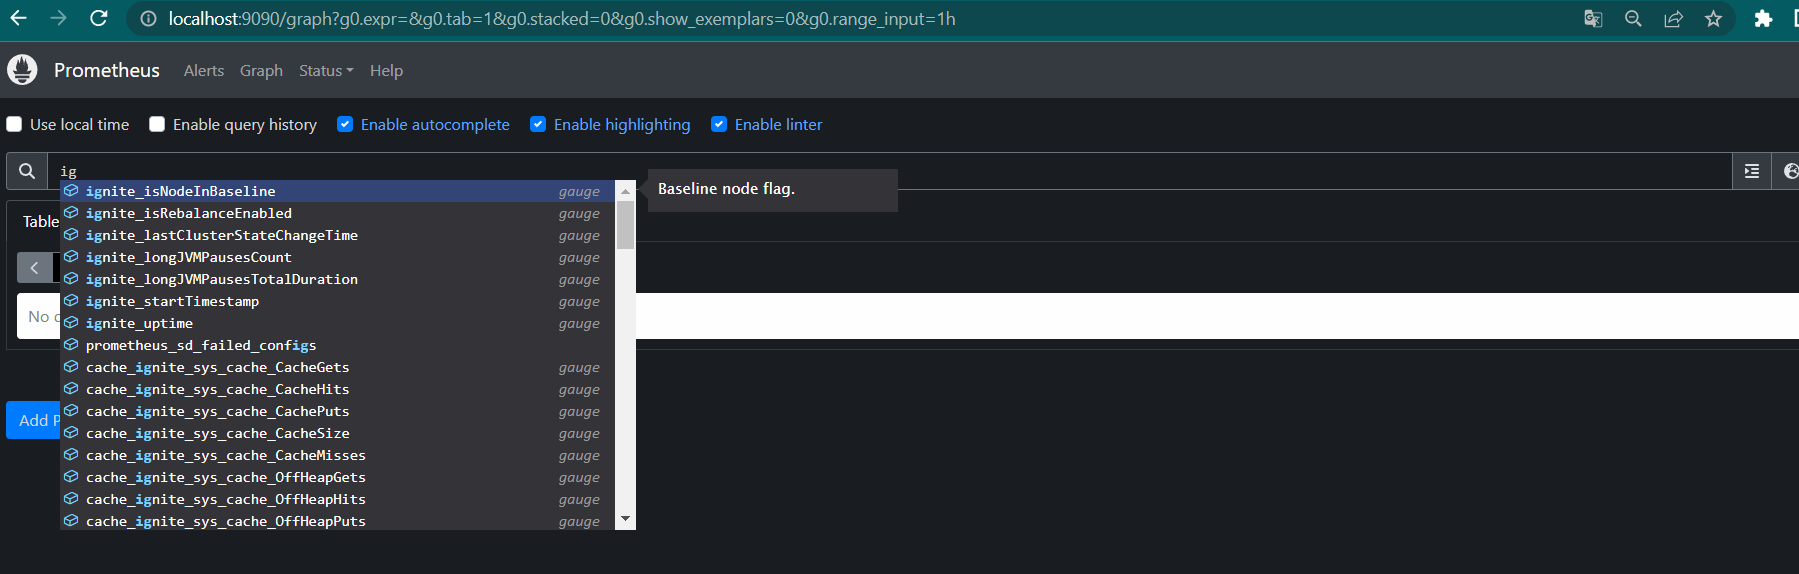Uncheck Enable highlighting
This screenshot has height=574, width=1799.
(x=538, y=124)
